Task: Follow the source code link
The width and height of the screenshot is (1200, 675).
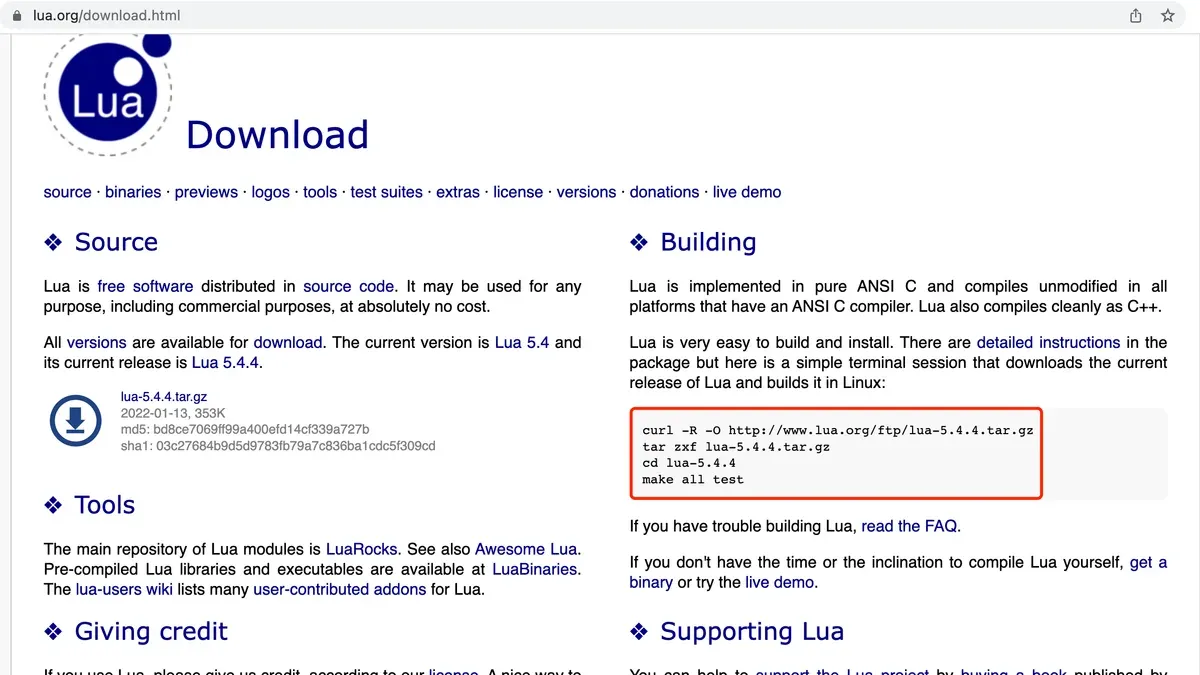Action: tap(349, 286)
